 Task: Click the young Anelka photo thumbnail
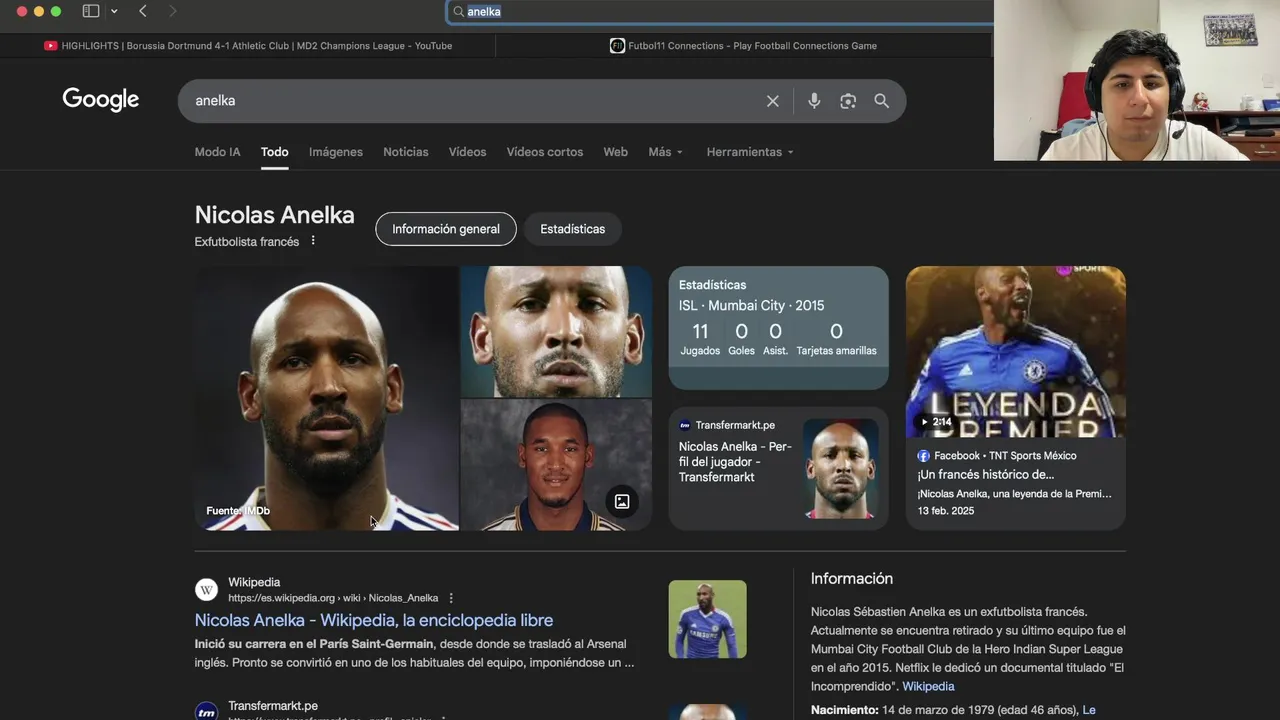tap(556, 465)
